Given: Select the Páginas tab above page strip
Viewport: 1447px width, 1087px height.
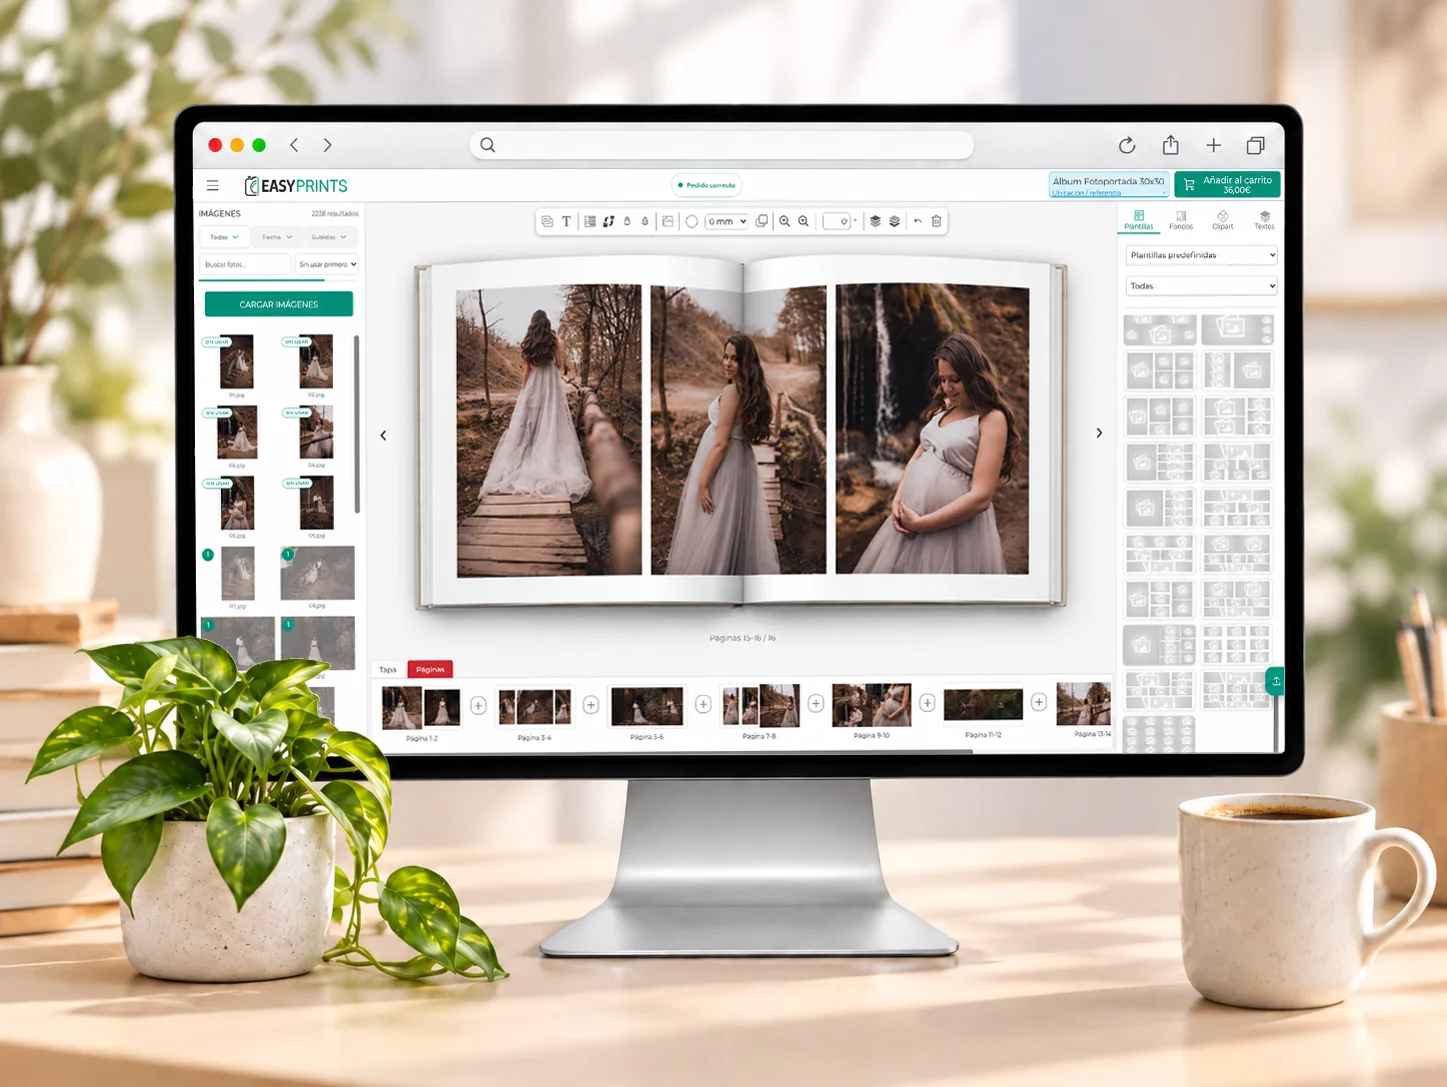Looking at the screenshot, I should 430,669.
